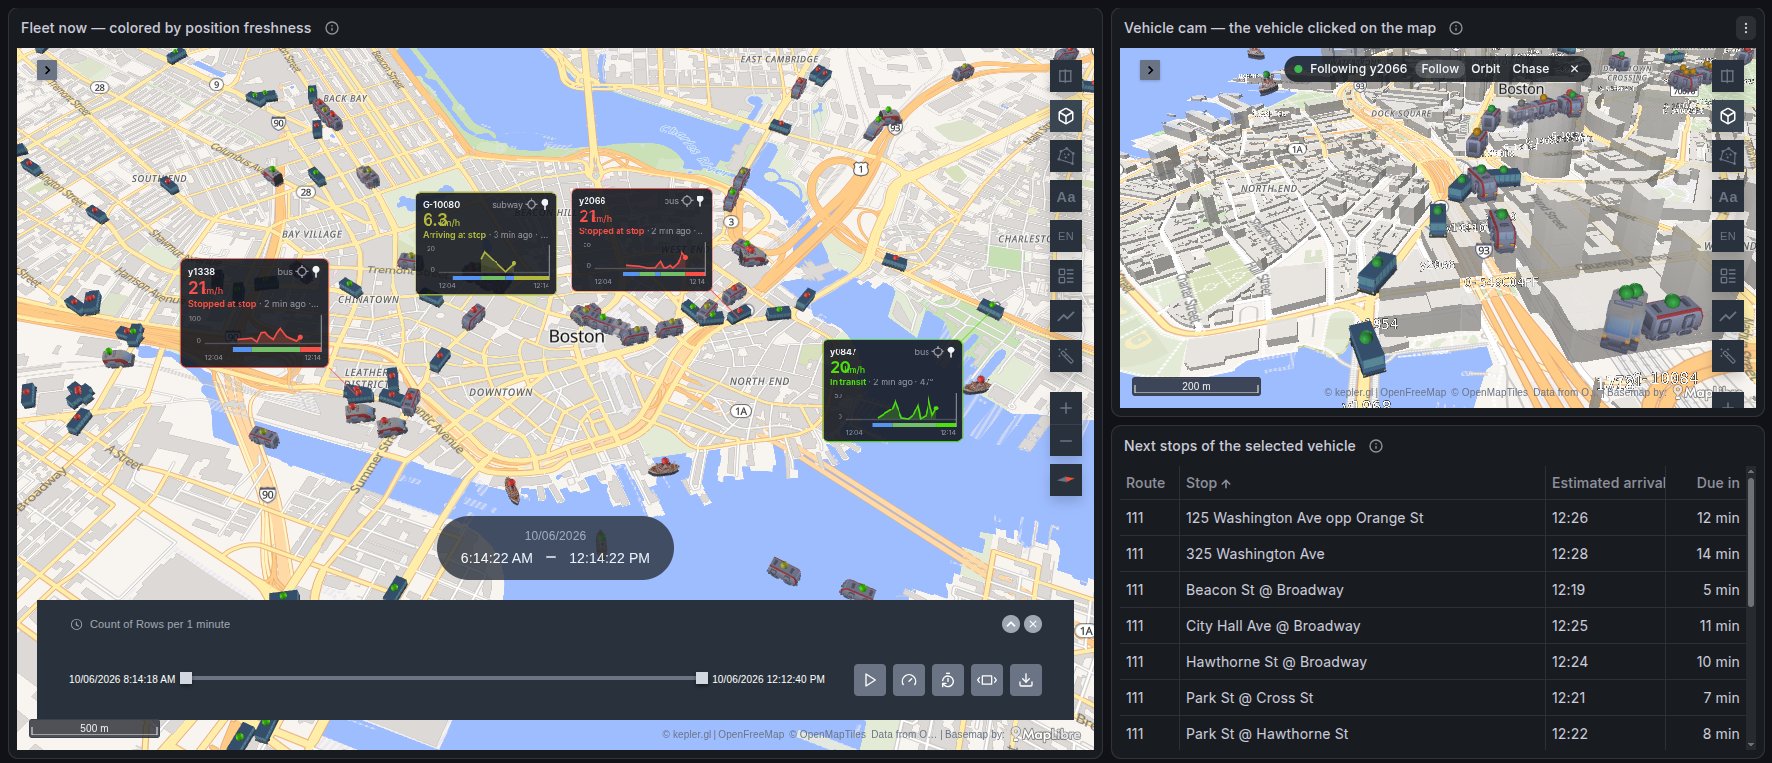Expand the Fleet map side panel arrow

(x=47, y=70)
